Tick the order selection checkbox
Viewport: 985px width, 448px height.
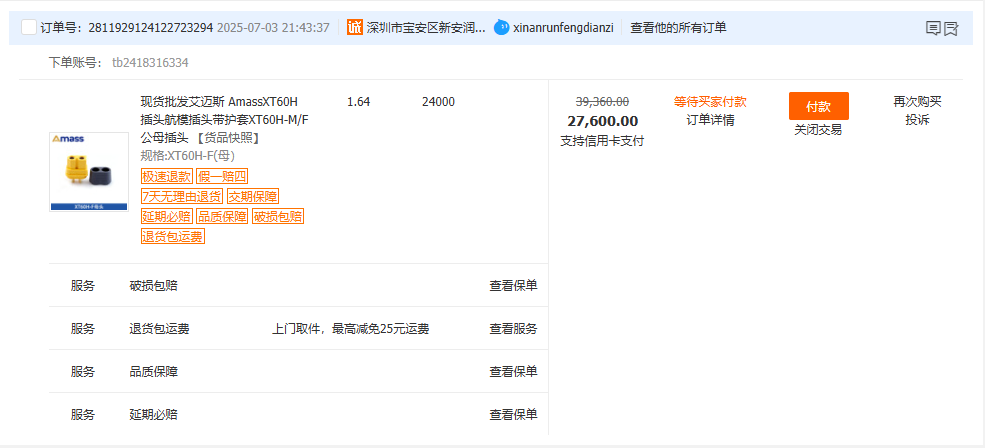(x=29, y=27)
